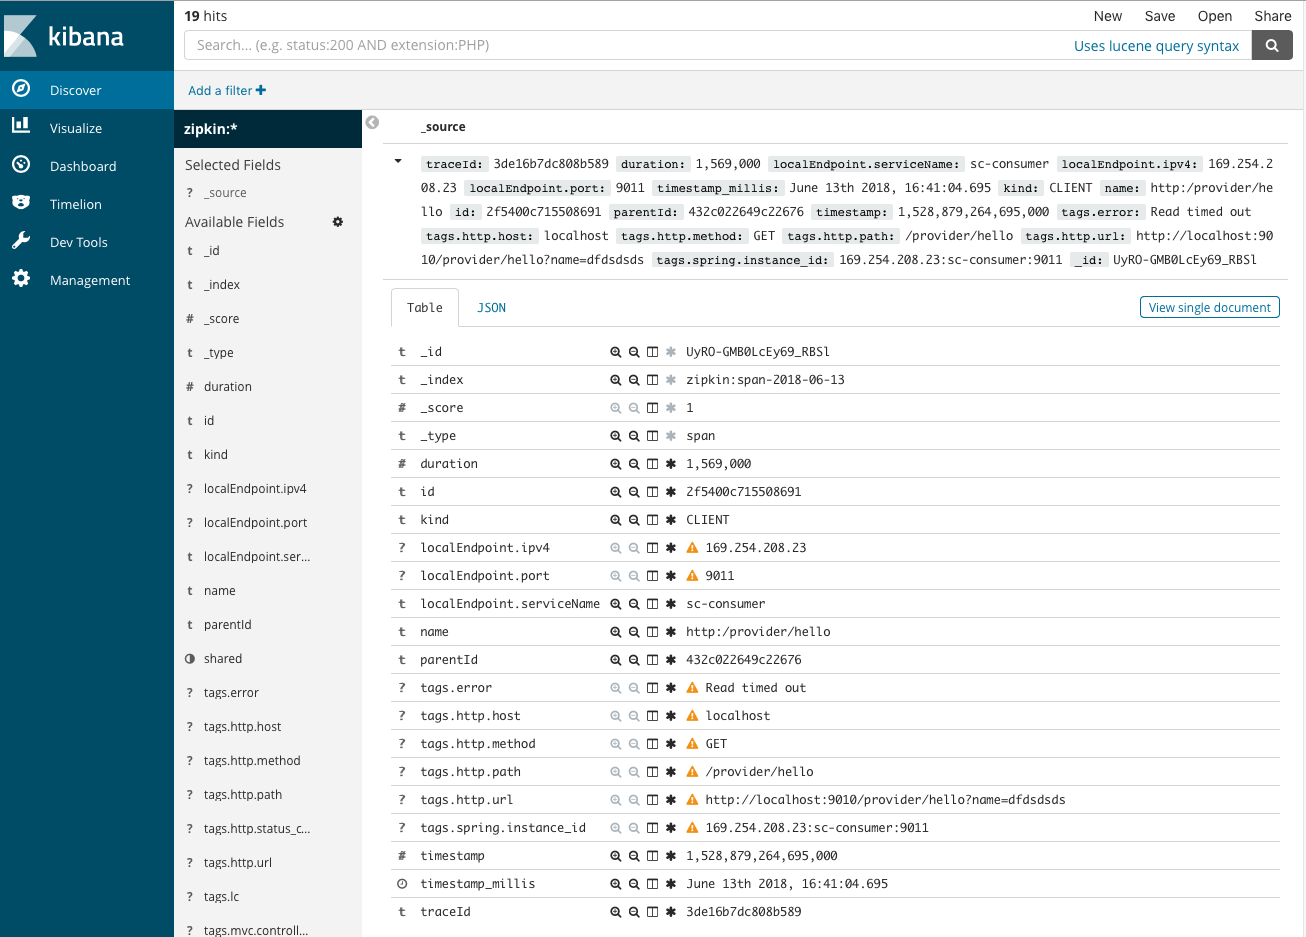This screenshot has width=1306, height=937.
Task: Filter for field present on parentId row
Action: [671, 660]
